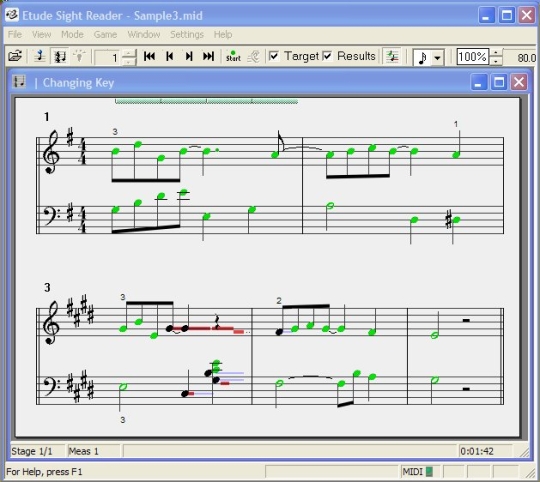The height and width of the screenshot is (482, 540).
Task: Select the grand-staff mode icon
Action: 60,56
